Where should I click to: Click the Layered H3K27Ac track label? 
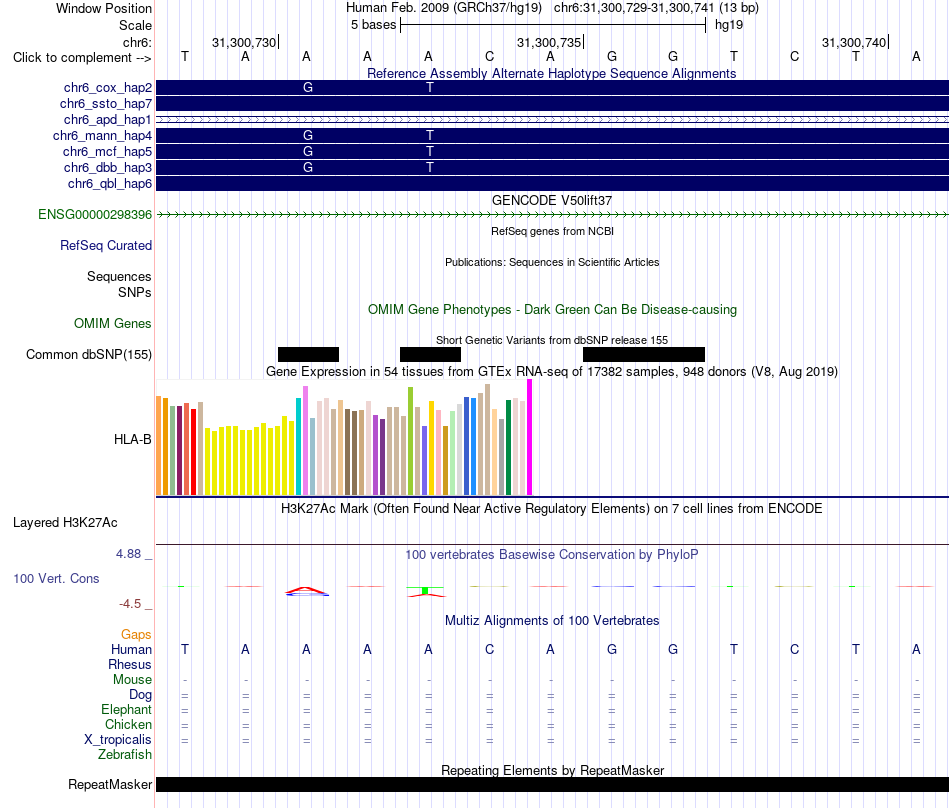(x=65, y=523)
